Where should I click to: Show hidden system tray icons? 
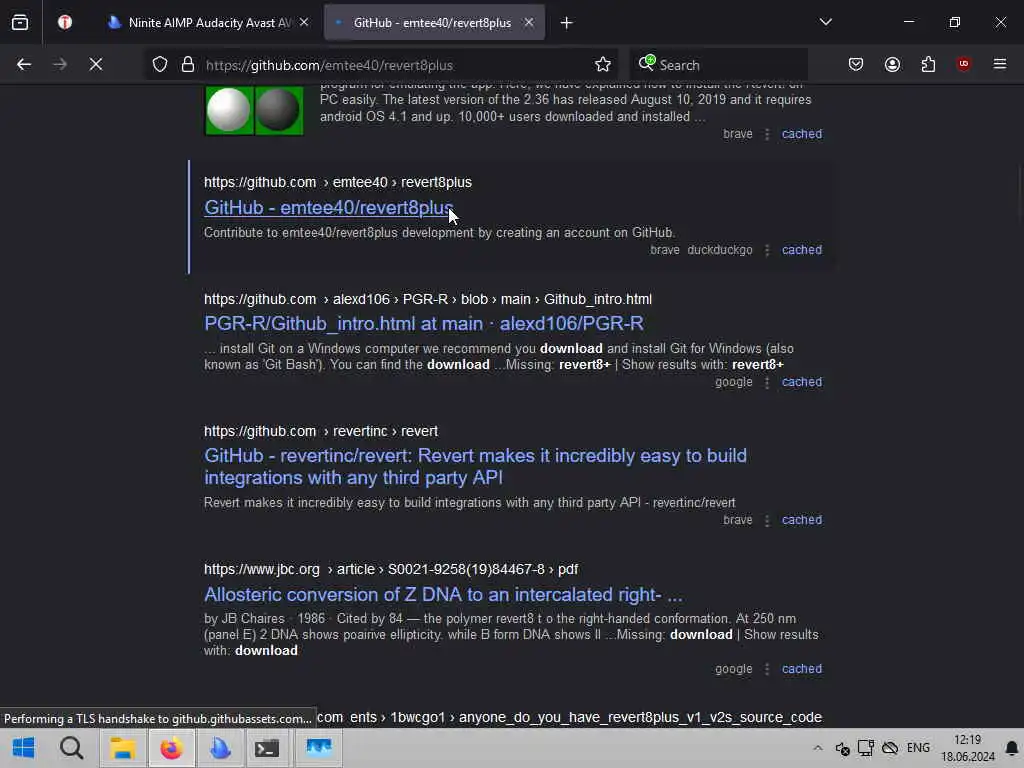click(x=818, y=748)
